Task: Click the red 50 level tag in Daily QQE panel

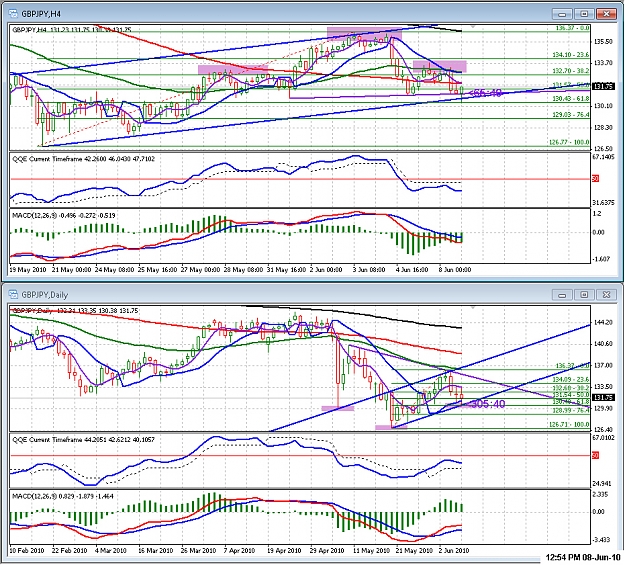Action: click(595, 455)
